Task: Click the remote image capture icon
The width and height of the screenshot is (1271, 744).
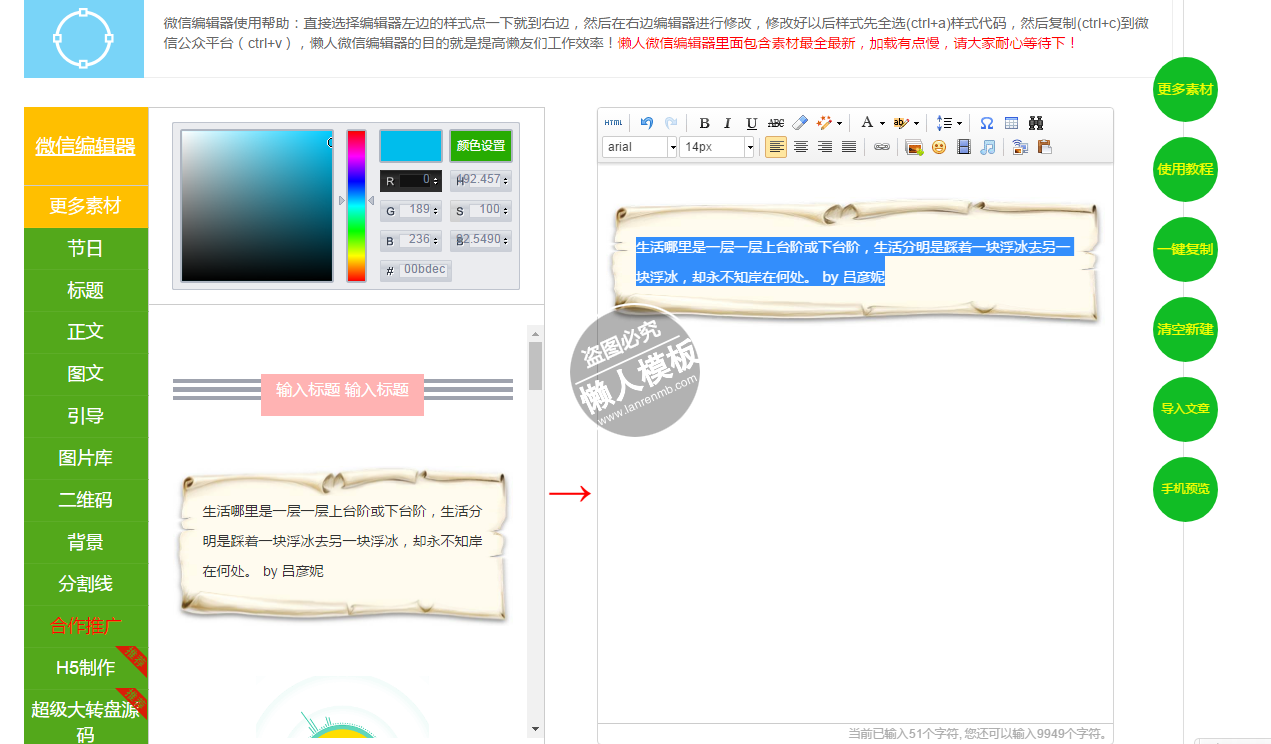Action: pyautogui.click(x=1020, y=147)
